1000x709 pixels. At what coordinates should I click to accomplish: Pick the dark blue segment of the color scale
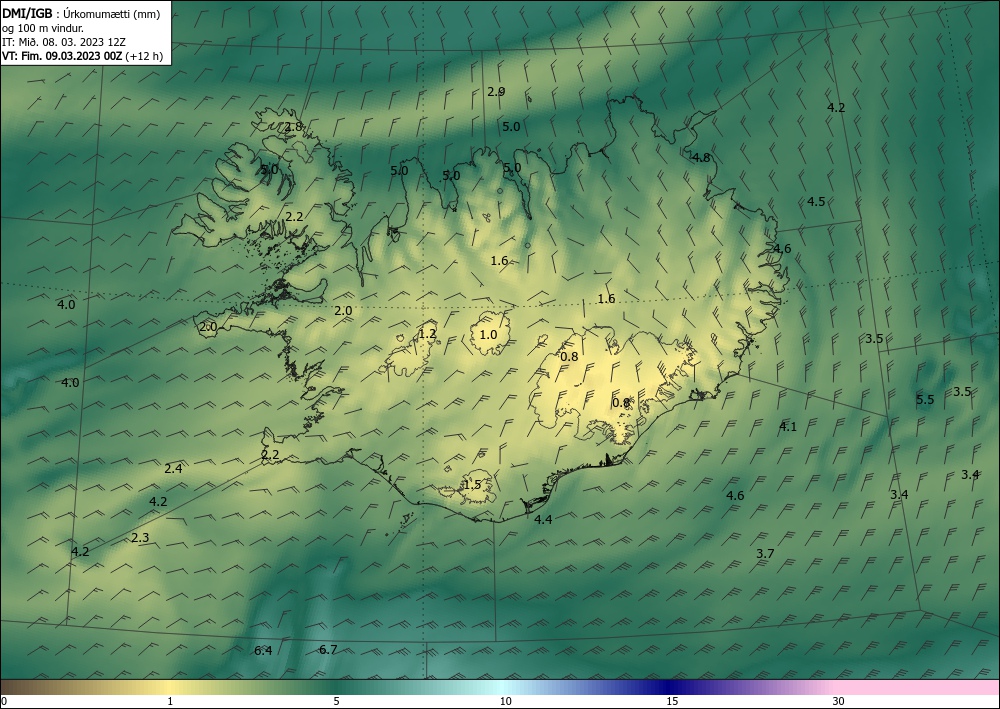(x=670, y=687)
